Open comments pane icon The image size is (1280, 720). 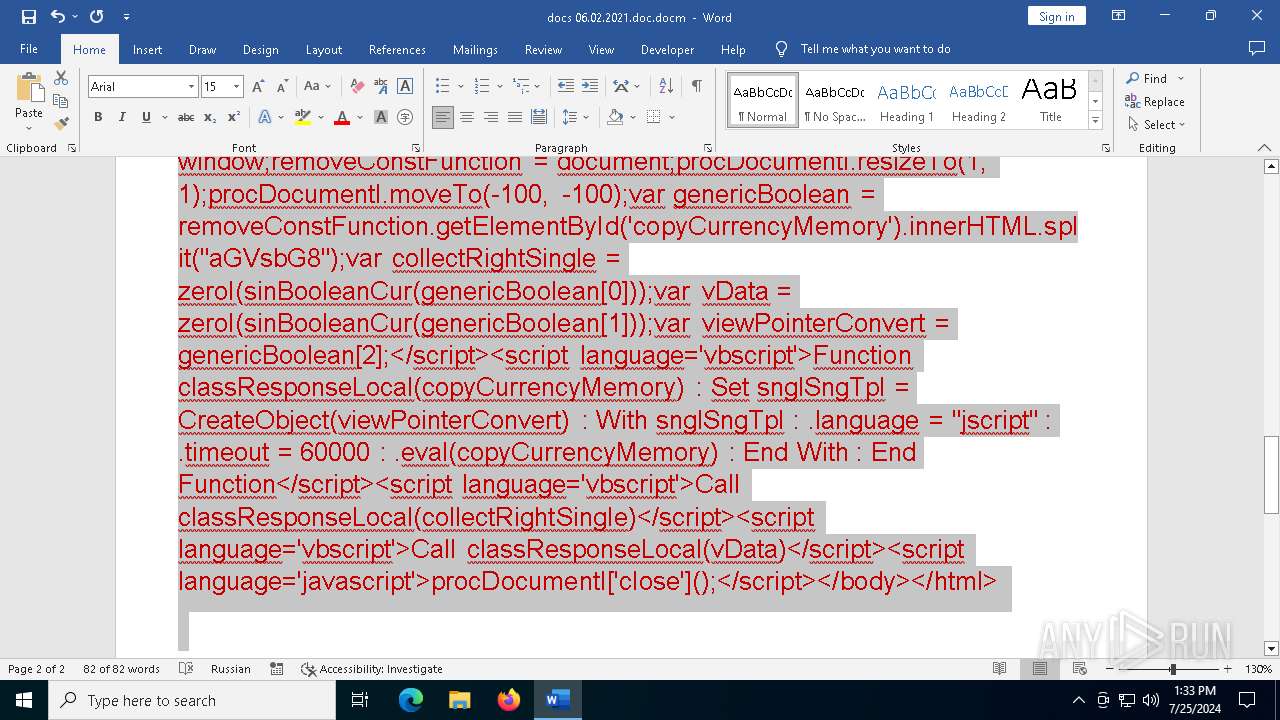[1257, 49]
